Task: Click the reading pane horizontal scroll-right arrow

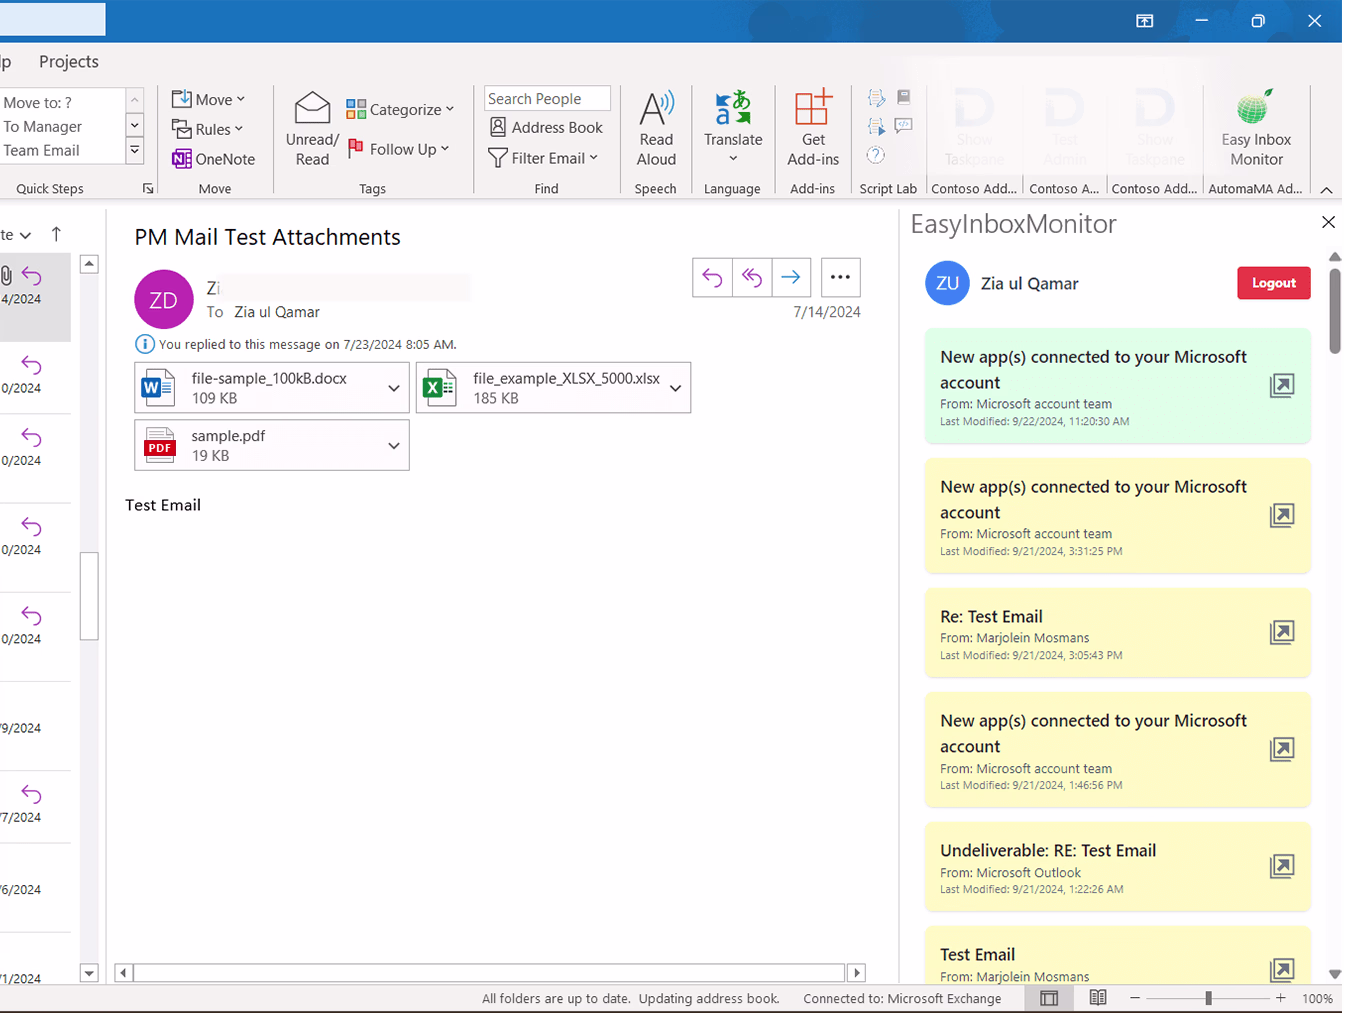Action: coord(856,972)
